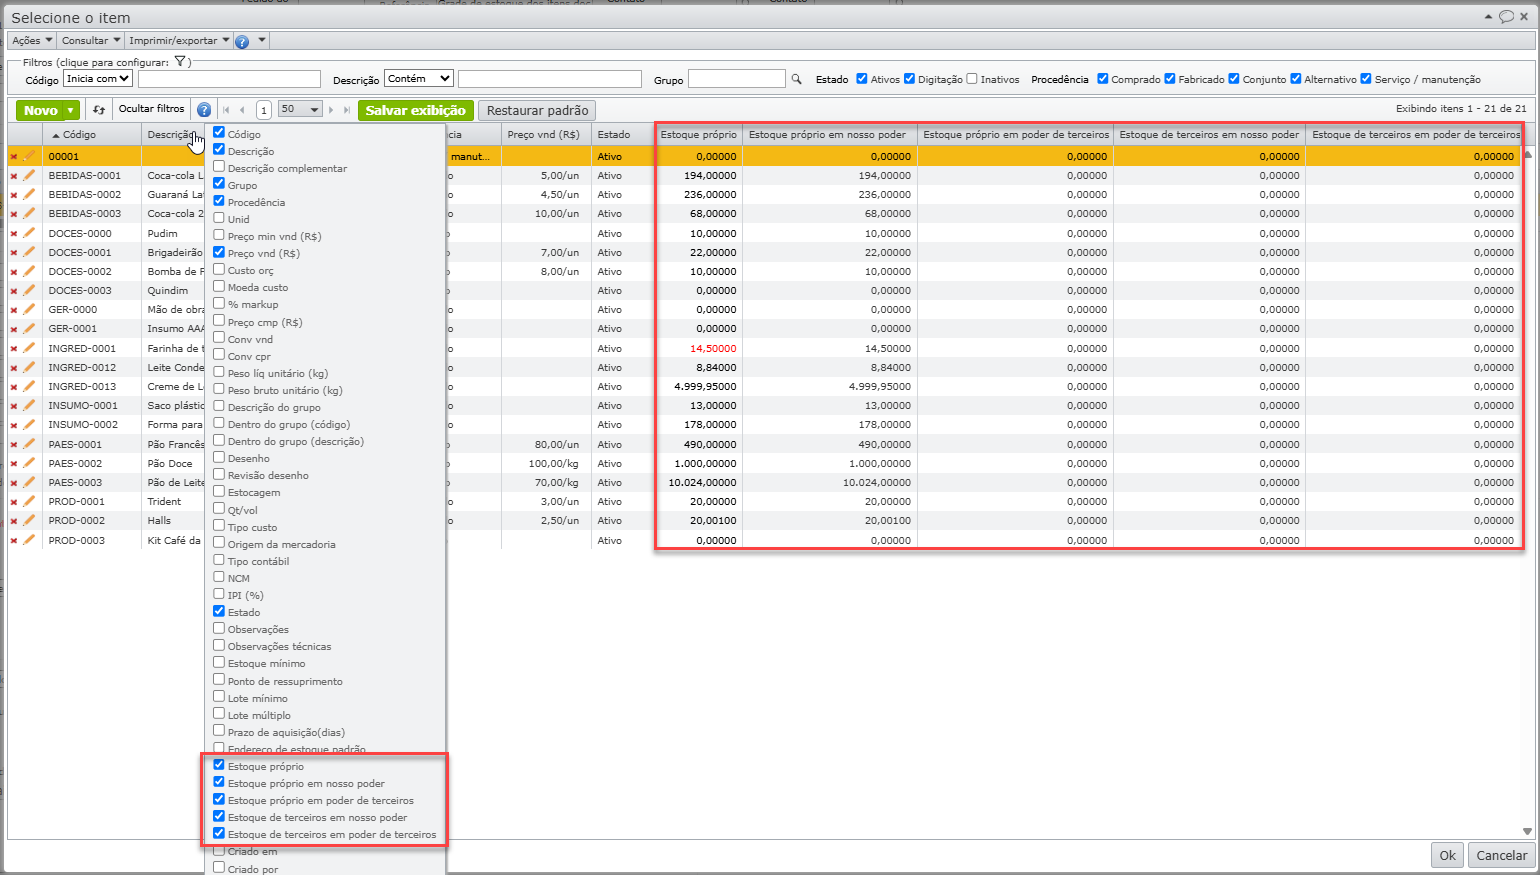
Task: Uncheck Estoque próprio em poder de terceiros column
Action: 219,800
